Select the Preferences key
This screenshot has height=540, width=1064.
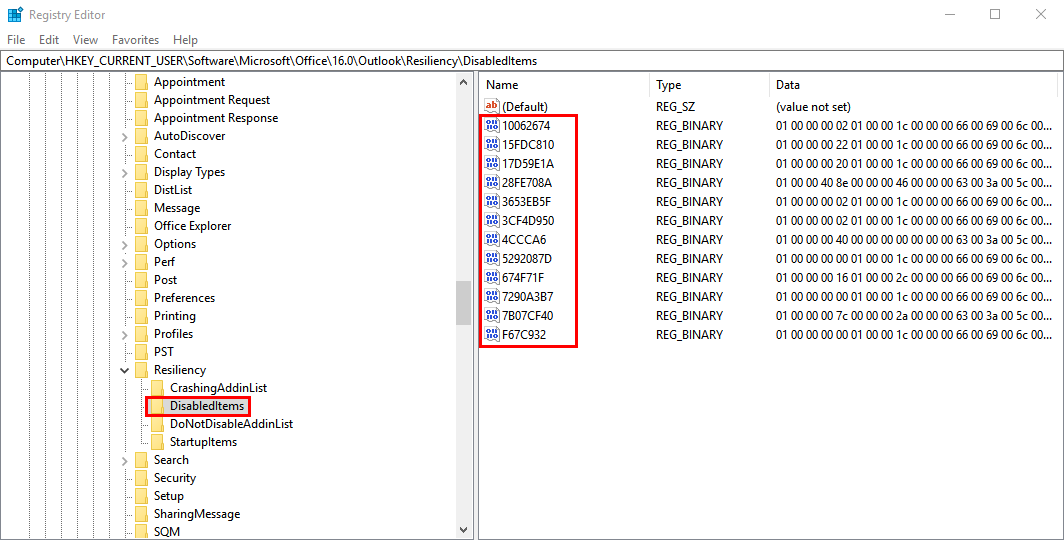(184, 298)
